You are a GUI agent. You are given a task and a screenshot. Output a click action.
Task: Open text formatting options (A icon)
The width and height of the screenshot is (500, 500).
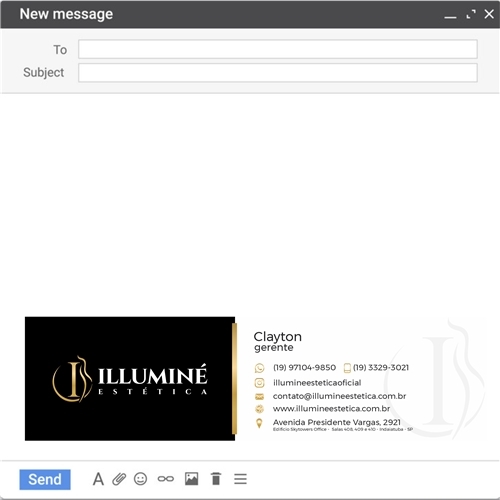click(x=98, y=479)
